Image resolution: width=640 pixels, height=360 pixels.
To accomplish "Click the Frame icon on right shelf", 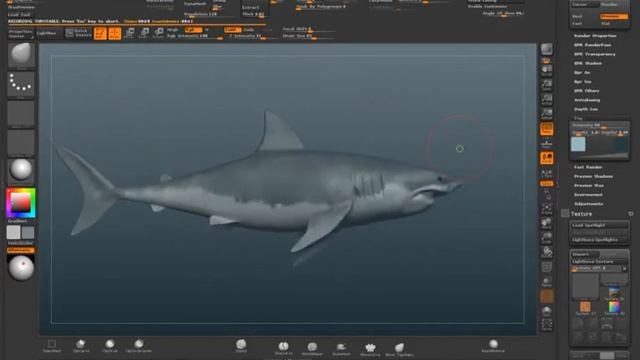I will [x=547, y=209].
